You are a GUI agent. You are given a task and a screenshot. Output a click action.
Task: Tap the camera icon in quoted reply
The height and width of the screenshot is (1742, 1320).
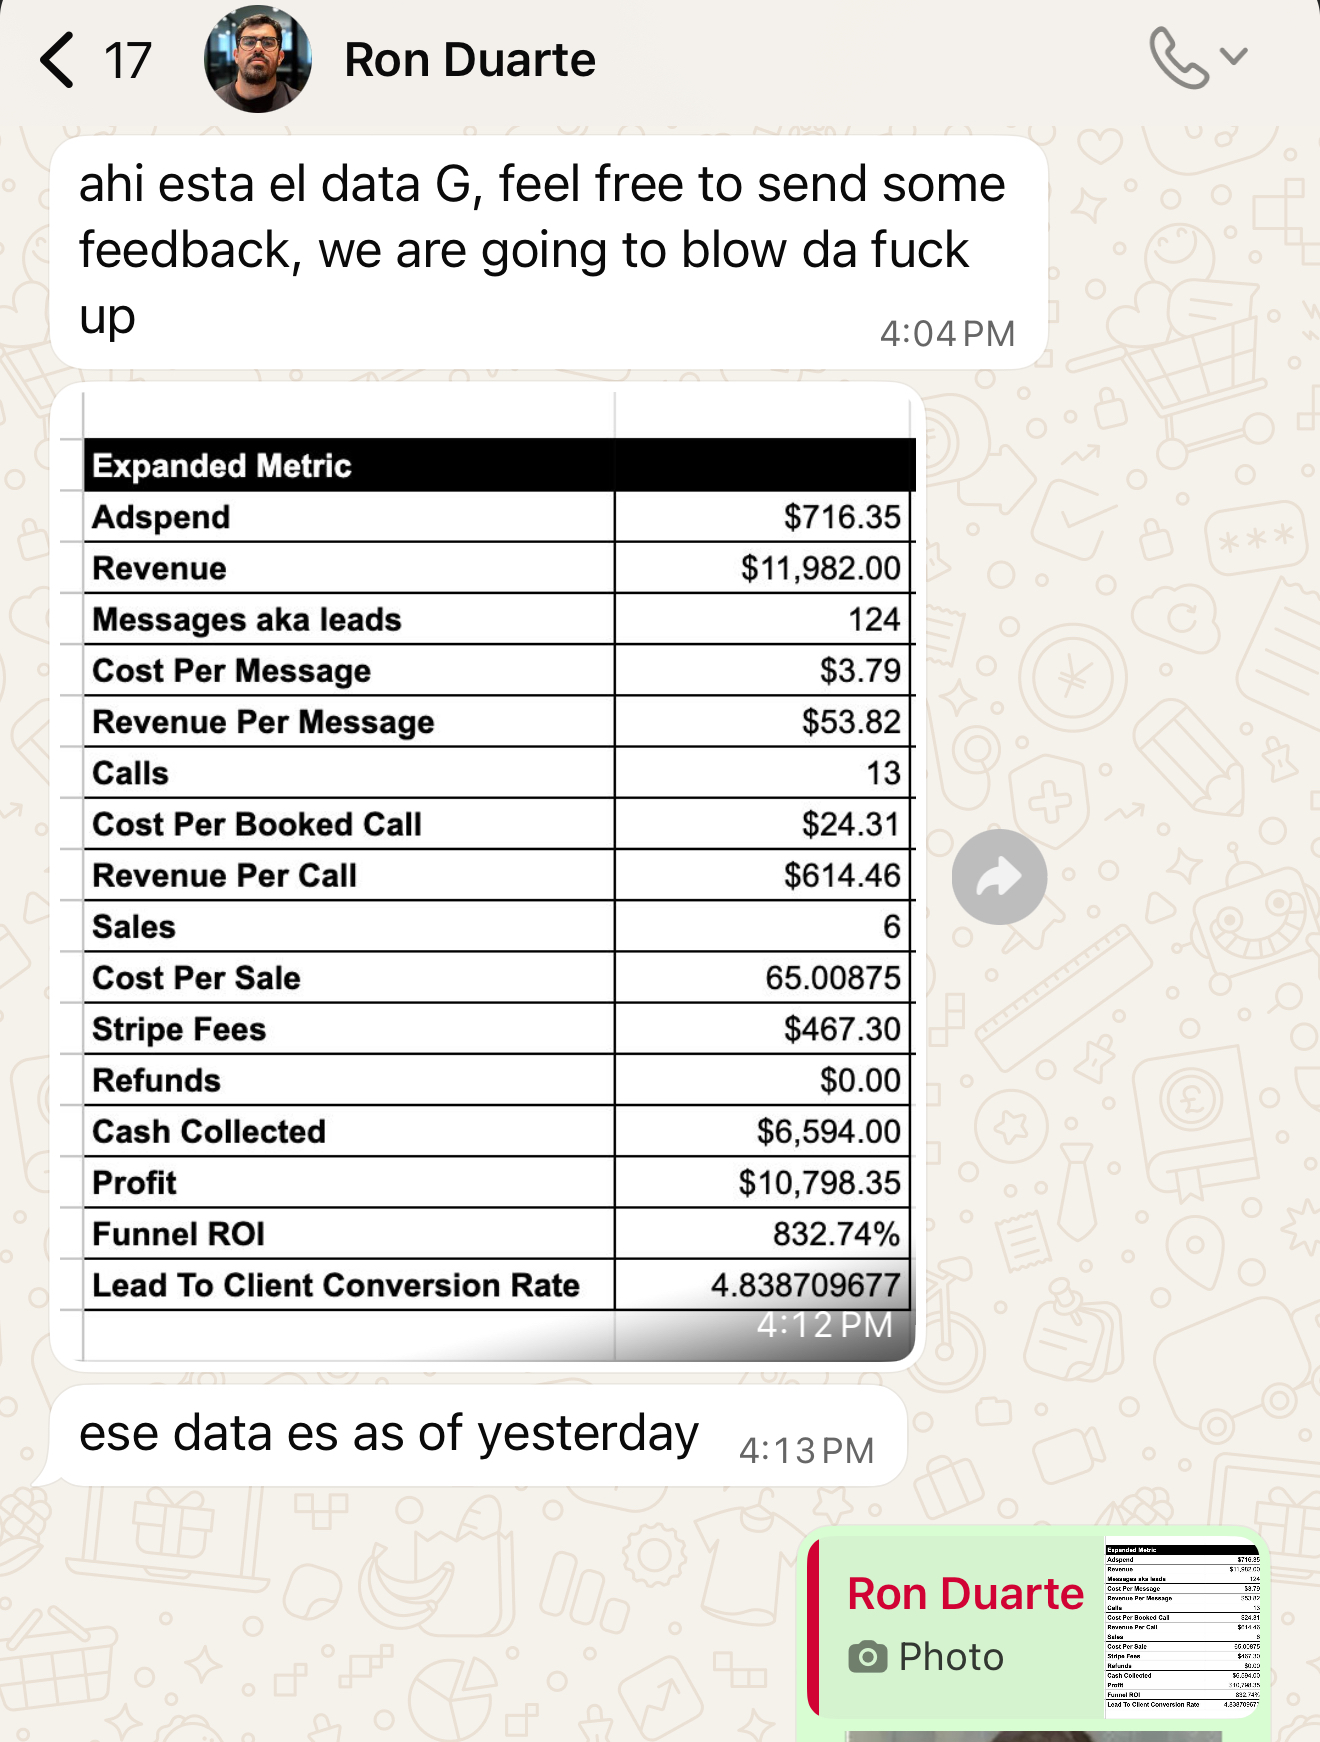868,1657
